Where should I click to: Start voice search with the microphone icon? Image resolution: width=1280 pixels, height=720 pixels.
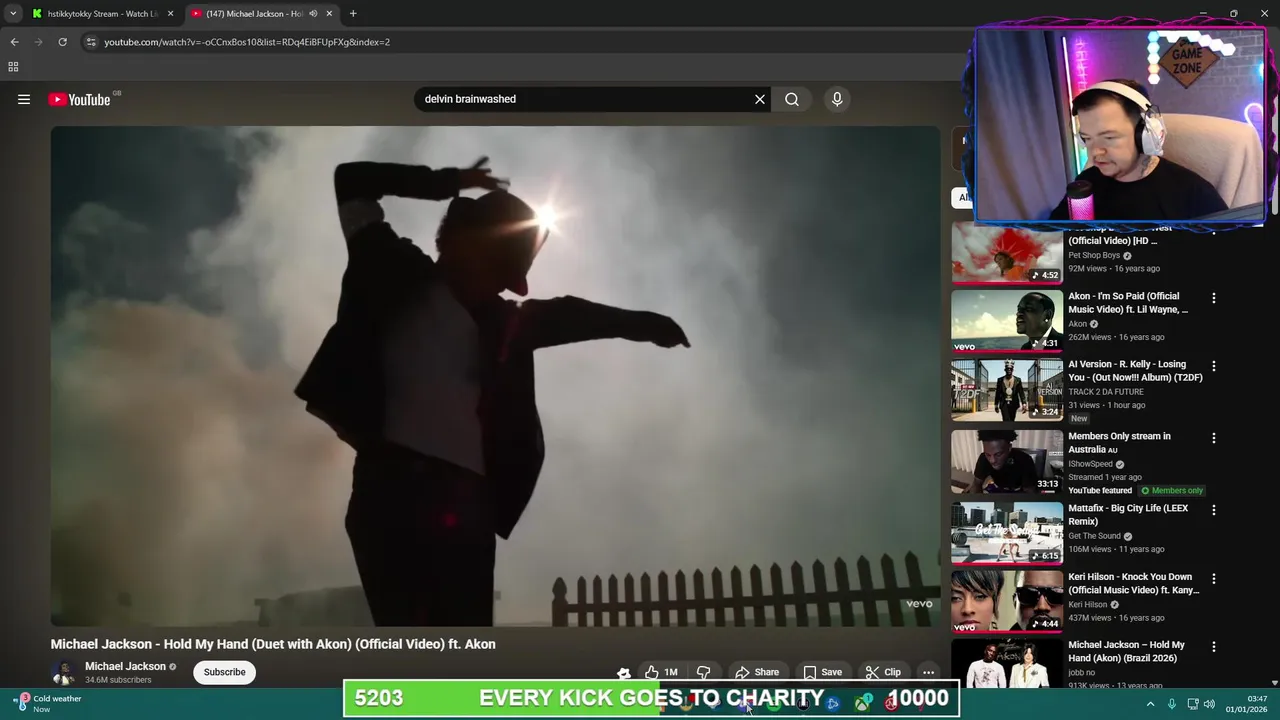[x=837, y=99]
